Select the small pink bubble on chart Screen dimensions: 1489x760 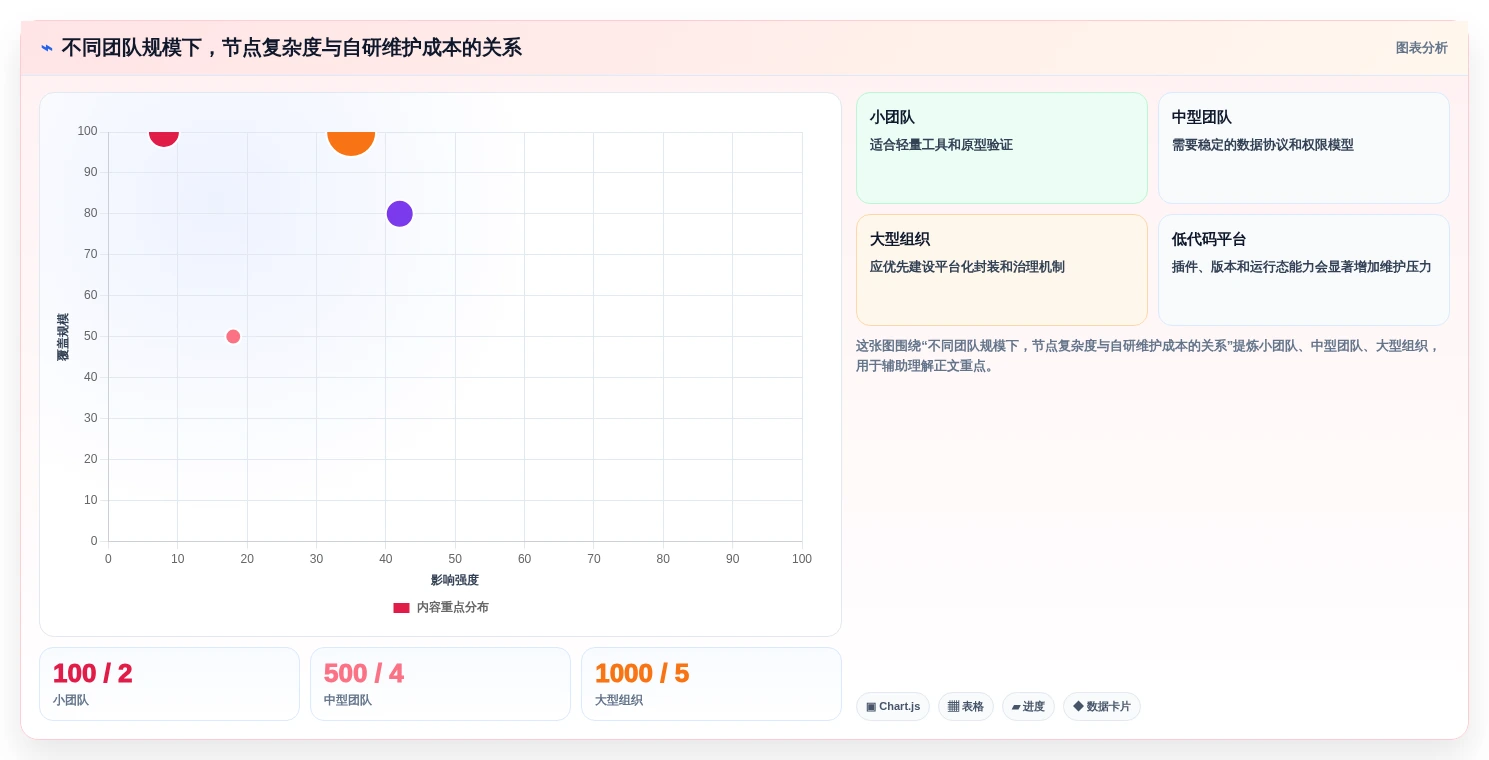pos(233,337)
